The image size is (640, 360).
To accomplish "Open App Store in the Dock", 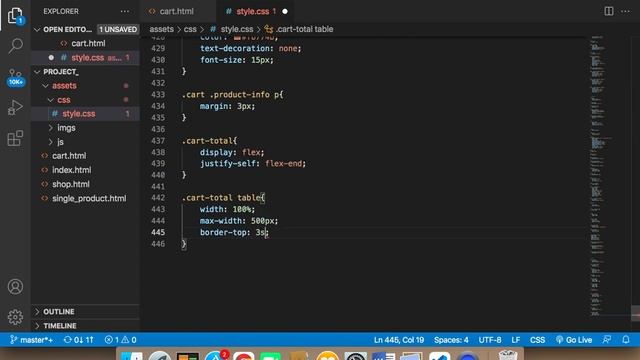I will coord(216,356).
